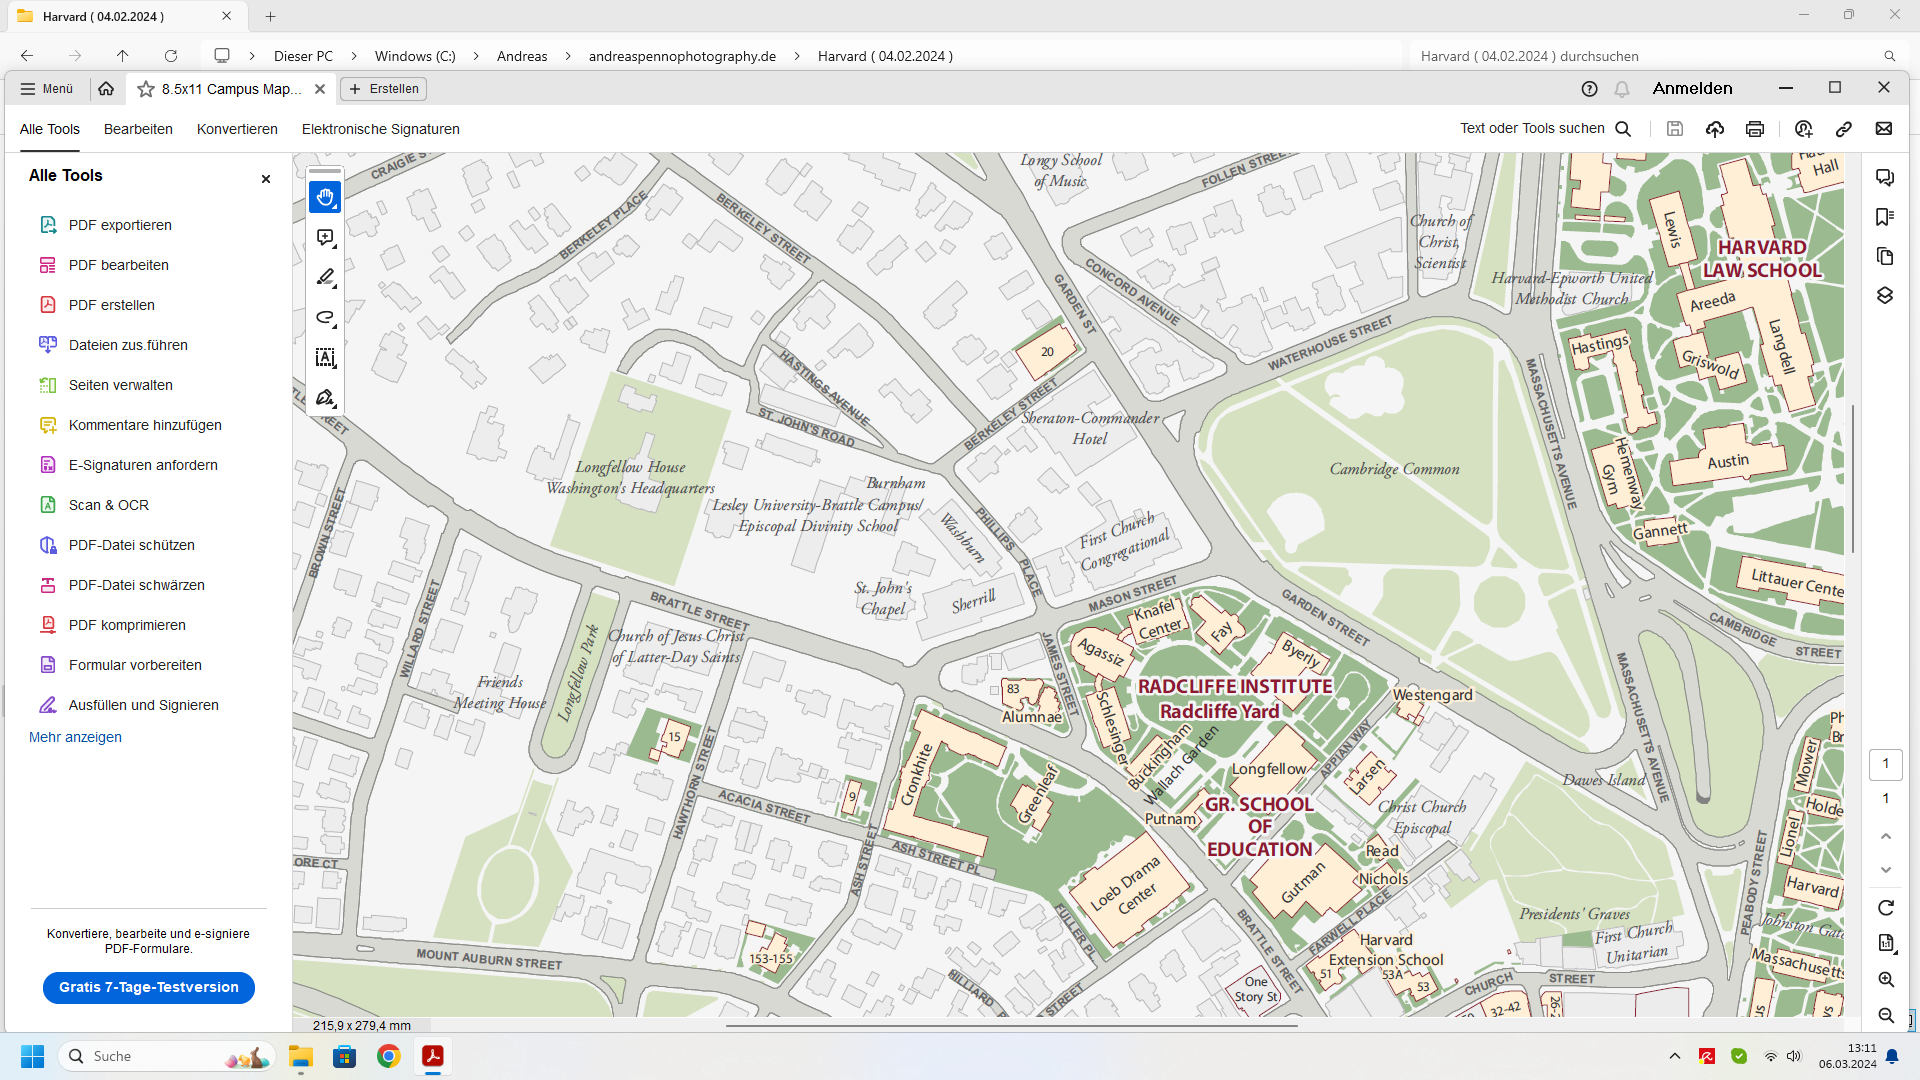Select the fill and sign pen tool
1920x1080 pixels.
325,398
